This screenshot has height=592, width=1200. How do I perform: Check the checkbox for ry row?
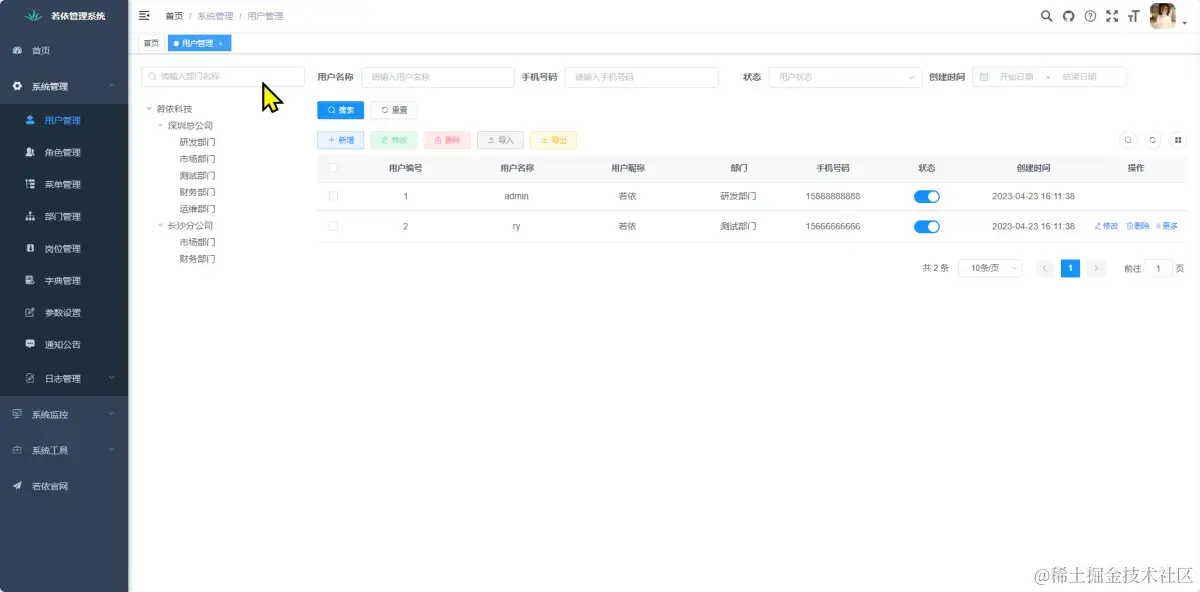tap(333, 227)
